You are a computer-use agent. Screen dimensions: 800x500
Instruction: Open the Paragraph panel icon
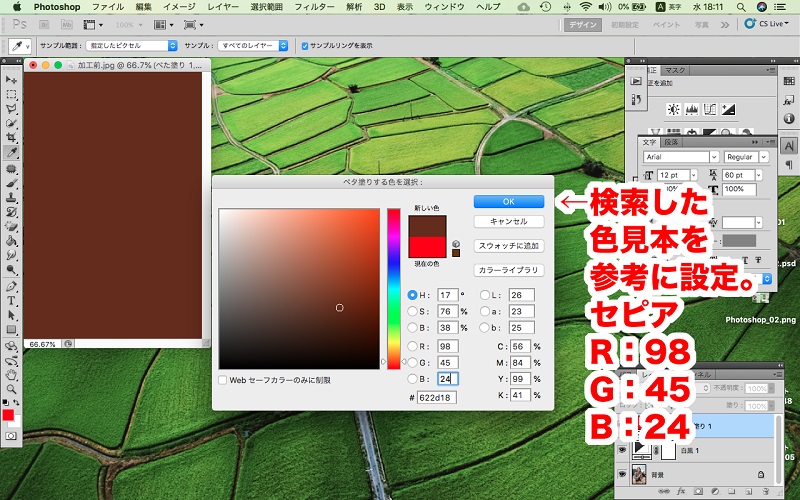(789, 164)
